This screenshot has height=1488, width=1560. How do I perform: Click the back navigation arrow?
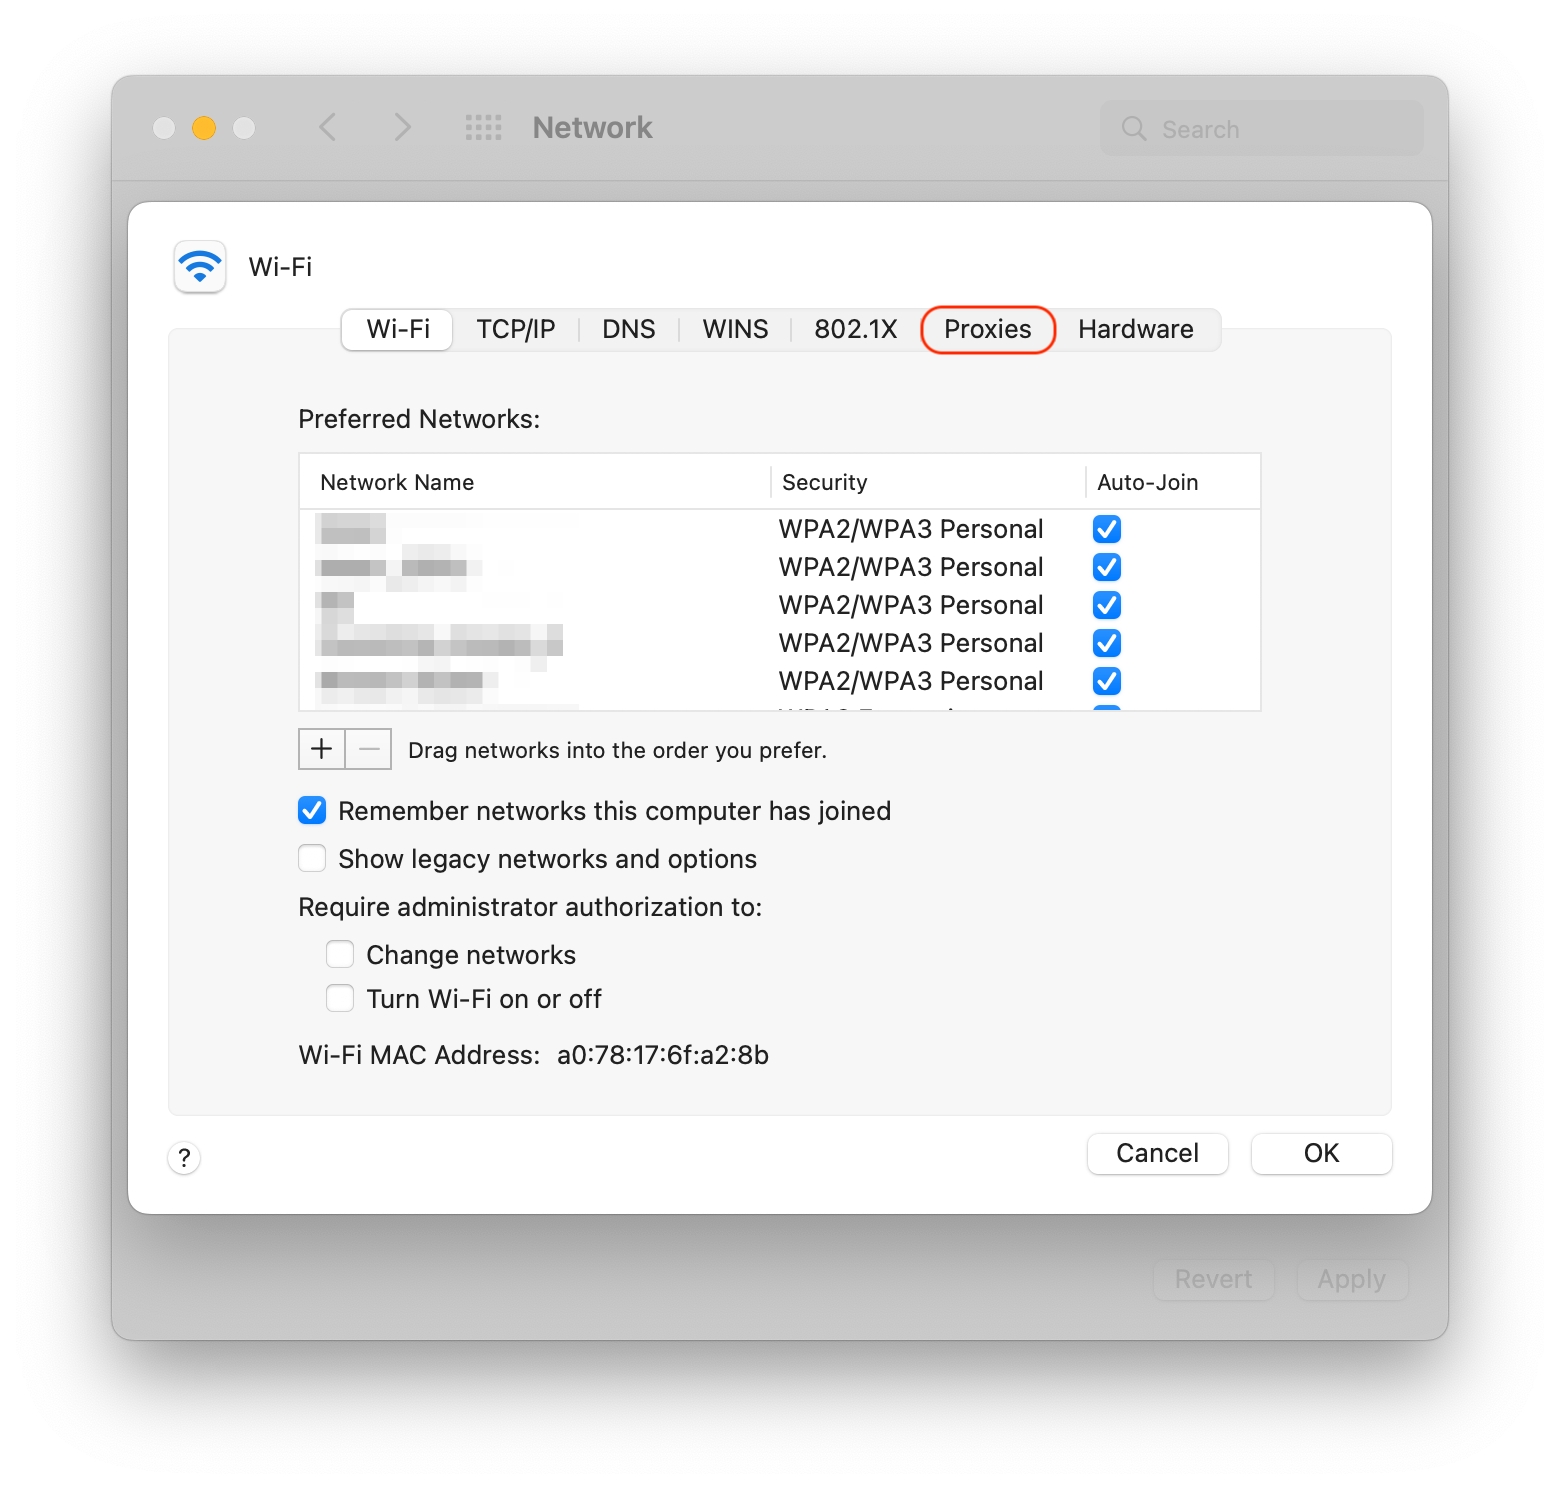328,127
